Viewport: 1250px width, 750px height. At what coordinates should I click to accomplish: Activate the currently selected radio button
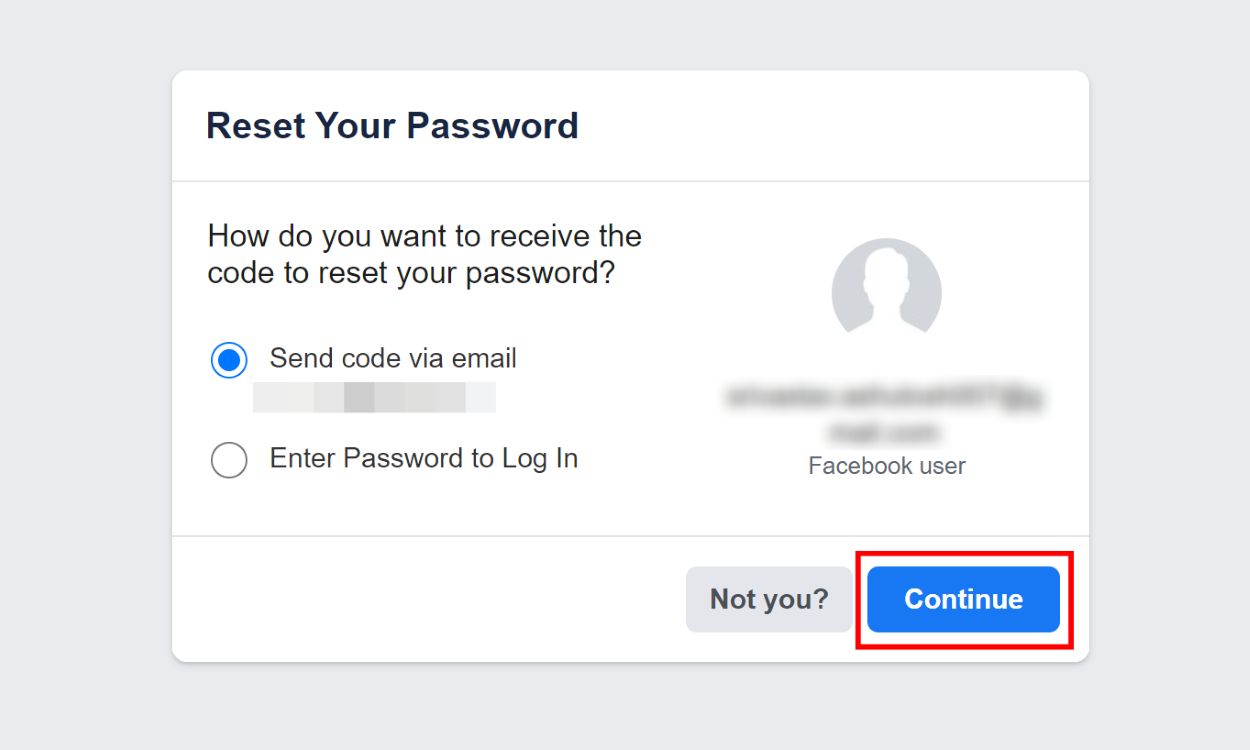point(228,360)
